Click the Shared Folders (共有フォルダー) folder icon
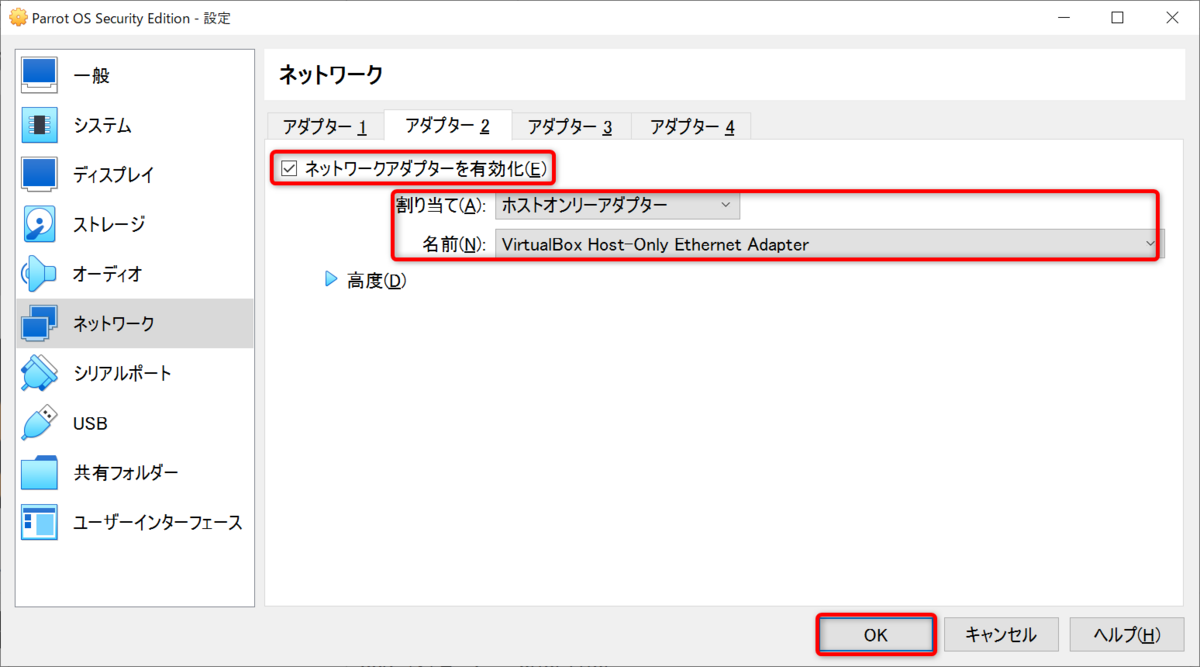Viewport: 1200px width, 667px height. pos(40,472)
